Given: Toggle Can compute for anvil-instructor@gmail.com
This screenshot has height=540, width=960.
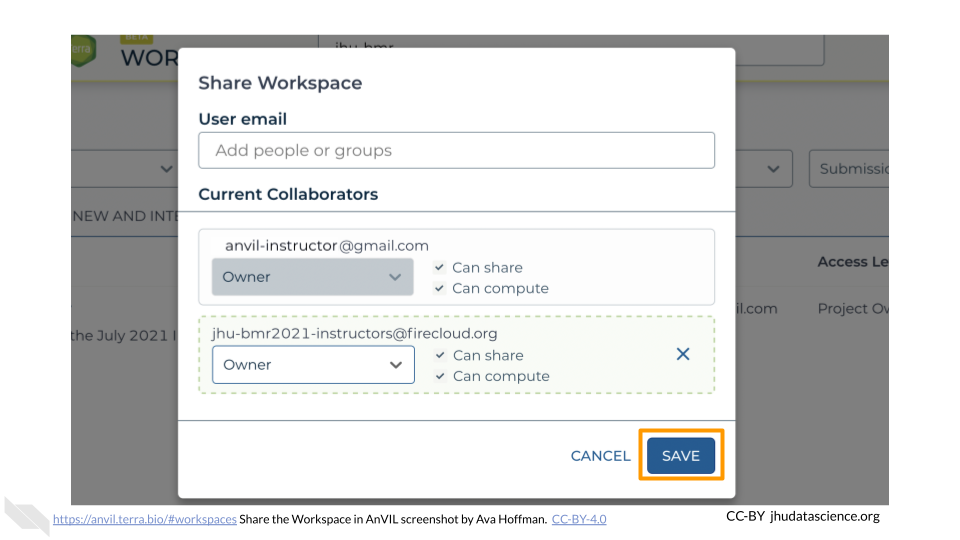Looking at the screenshot, I should [x=439, y=289].
